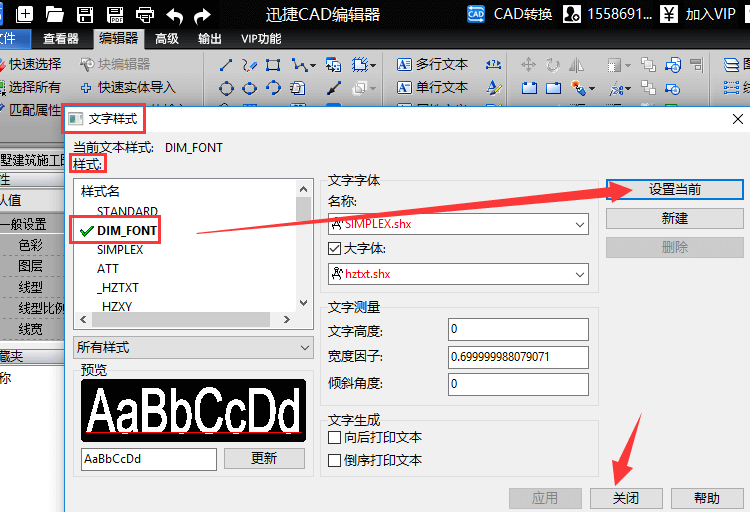This screenshot has width=750, height=512.
Task: Save the drawing using the floppy icon
Action: pos(85,14)
